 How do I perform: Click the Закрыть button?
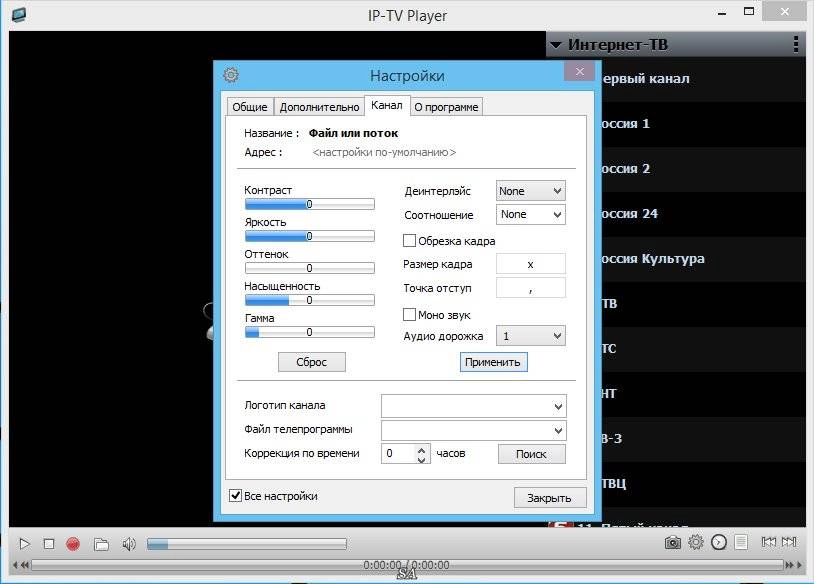550,498
